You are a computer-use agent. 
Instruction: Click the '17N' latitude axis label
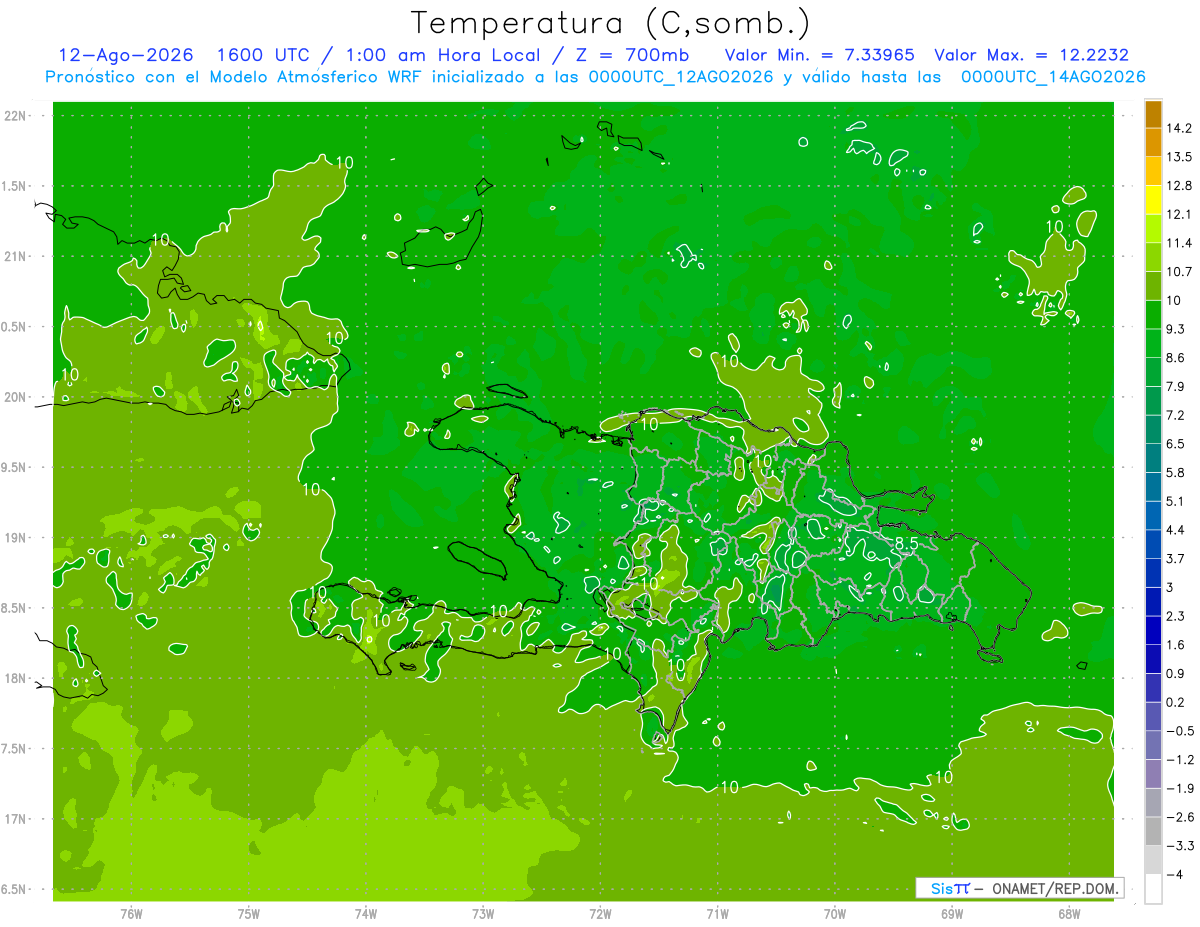click(13, 819)
